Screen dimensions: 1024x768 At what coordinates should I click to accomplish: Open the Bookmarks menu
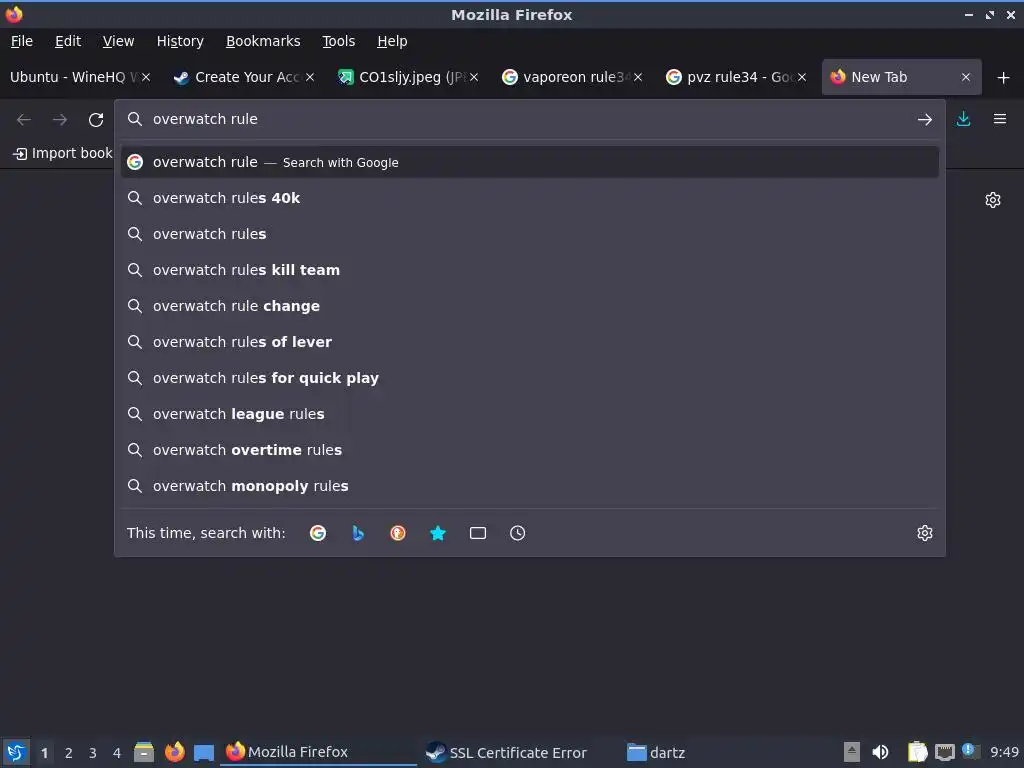(x=263, y=41)
